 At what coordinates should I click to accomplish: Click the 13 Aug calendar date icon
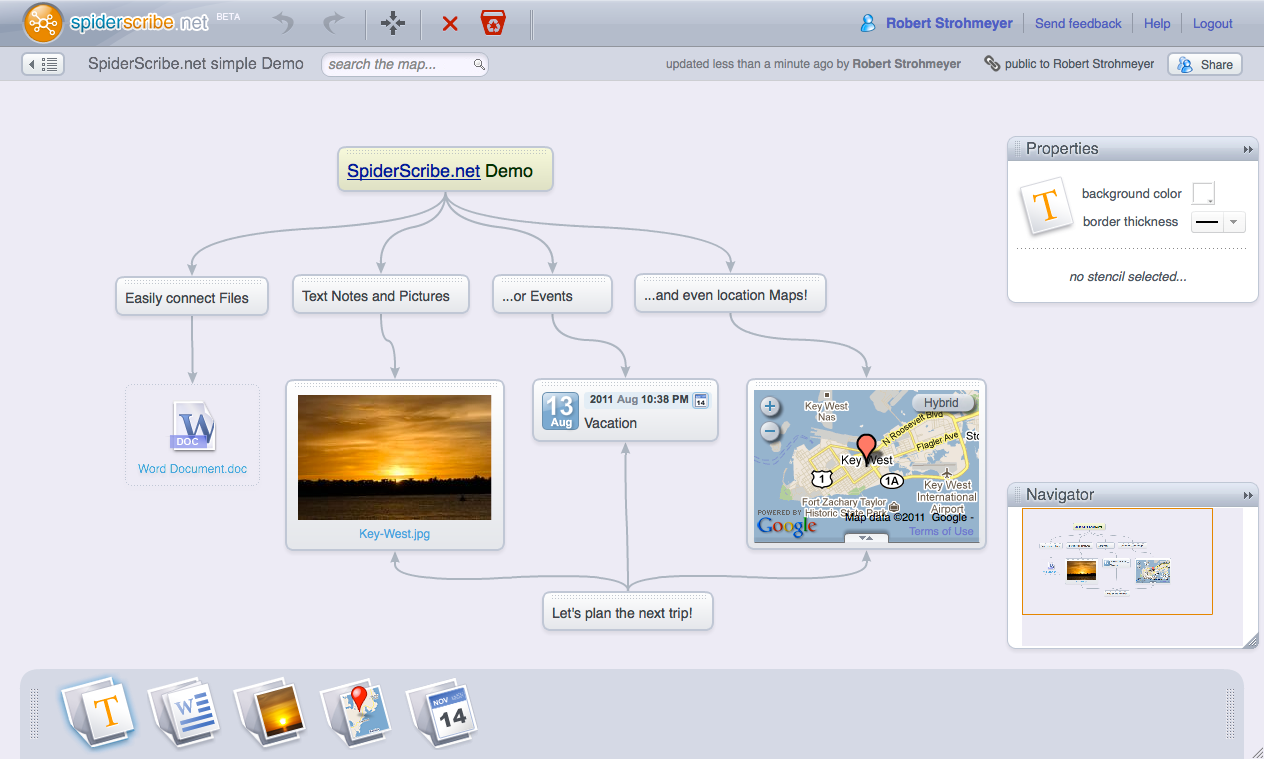561,411
